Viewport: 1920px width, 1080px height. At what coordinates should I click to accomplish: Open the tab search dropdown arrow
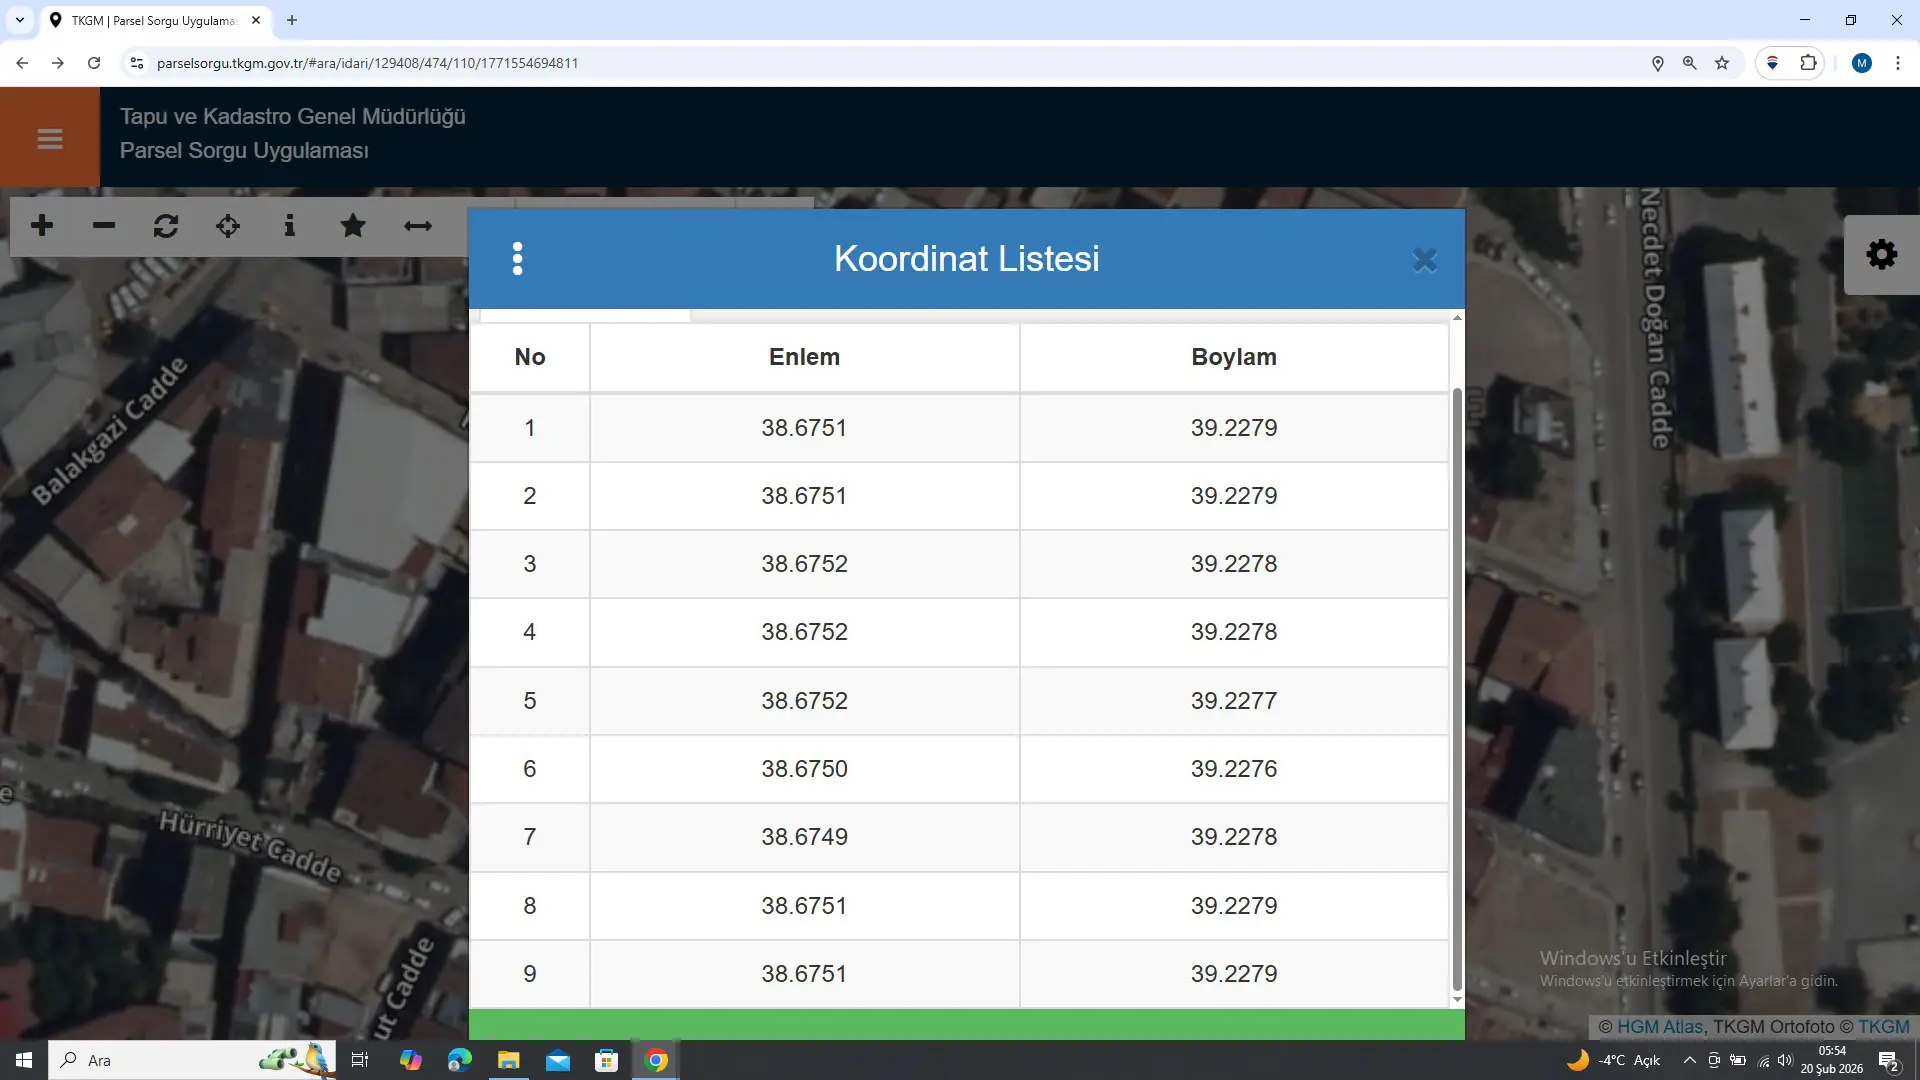tap(19, 20)
